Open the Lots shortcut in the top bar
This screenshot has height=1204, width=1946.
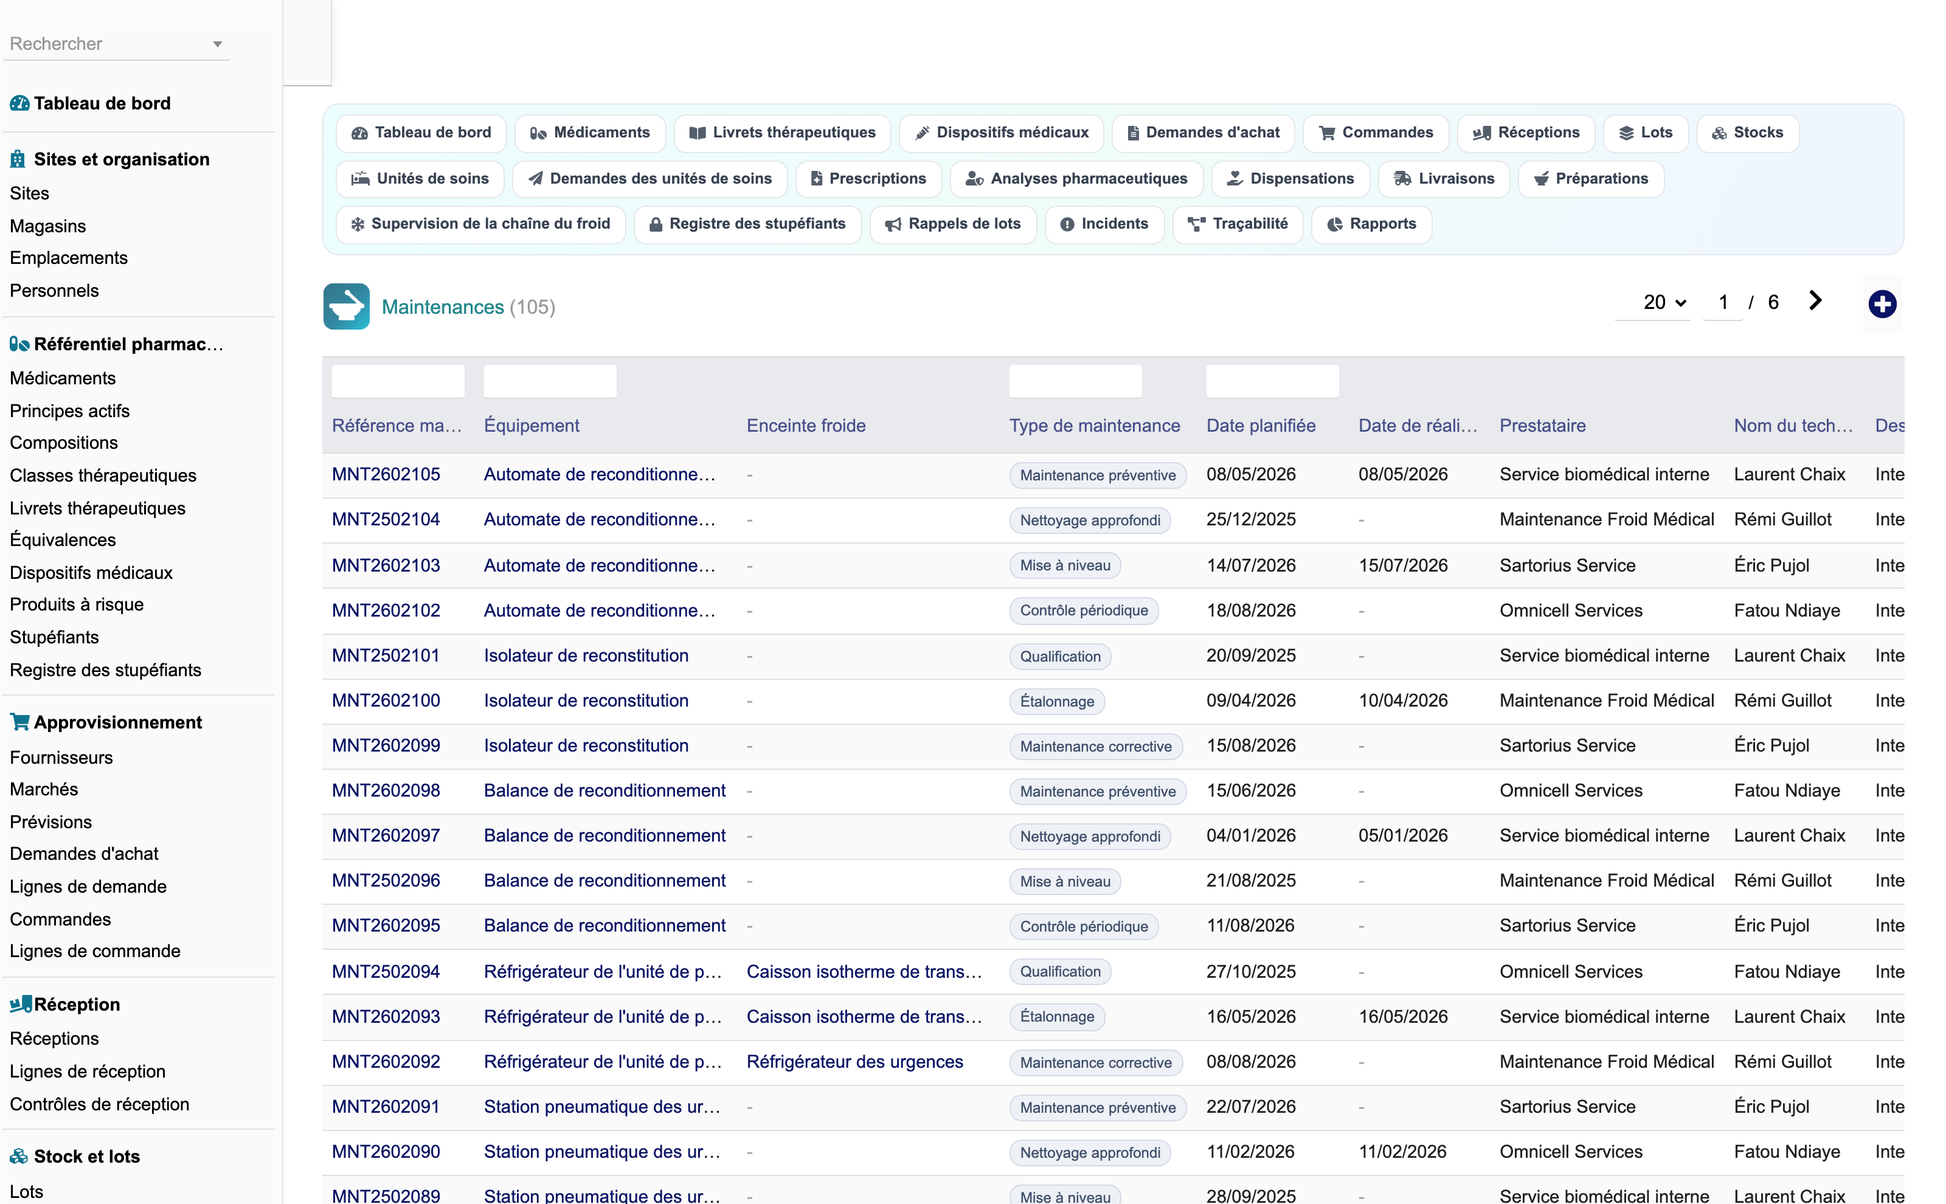1646,133
